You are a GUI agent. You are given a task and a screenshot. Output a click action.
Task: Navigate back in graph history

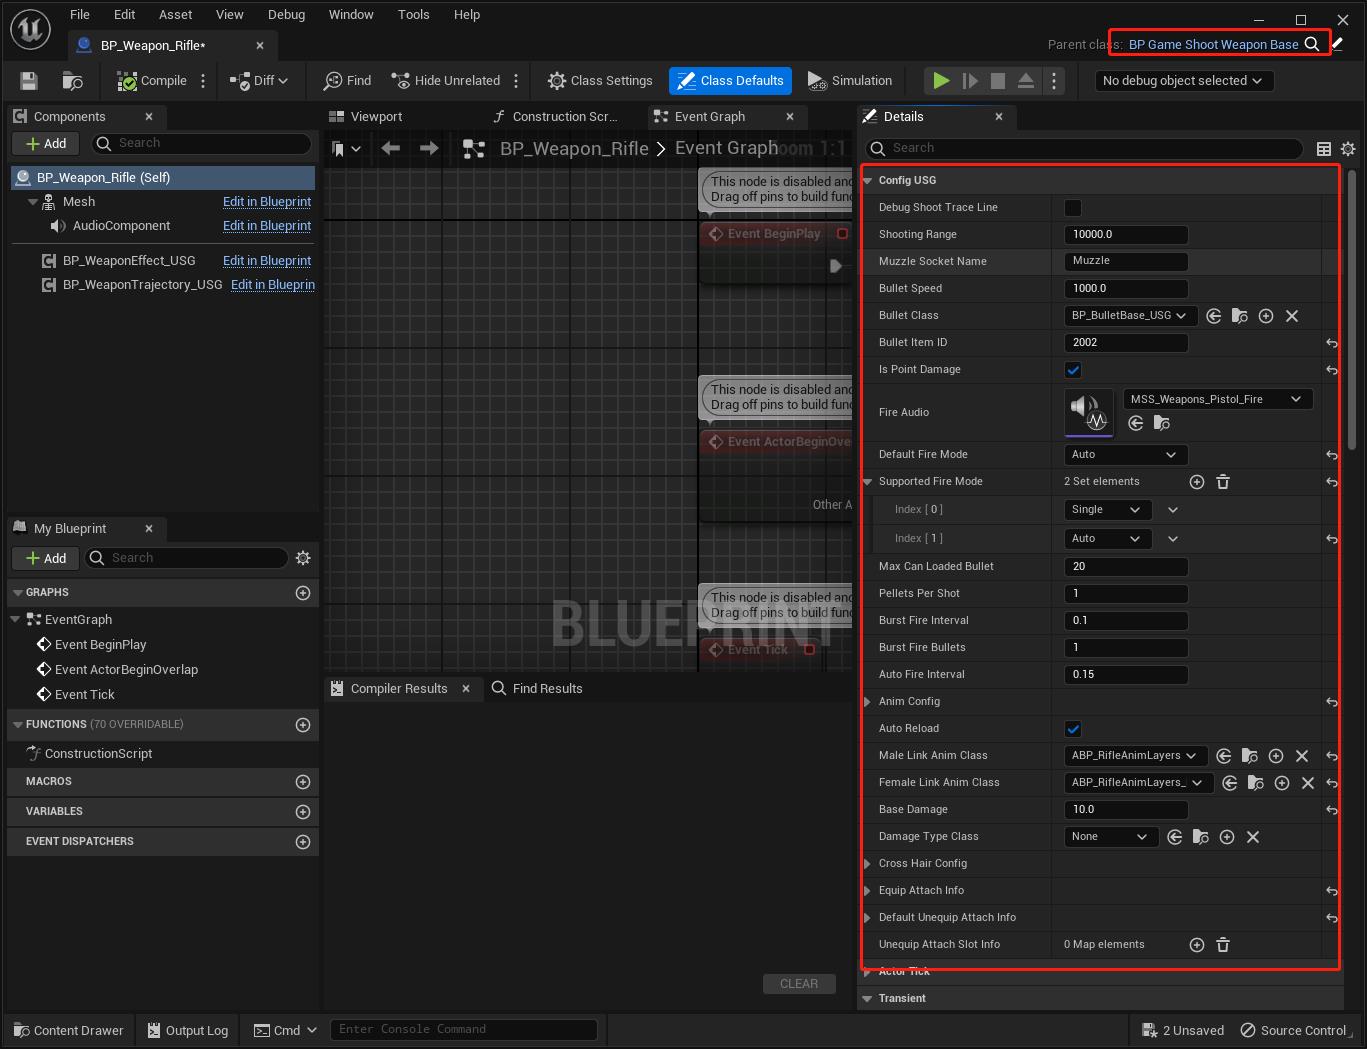tap(390, 149)
